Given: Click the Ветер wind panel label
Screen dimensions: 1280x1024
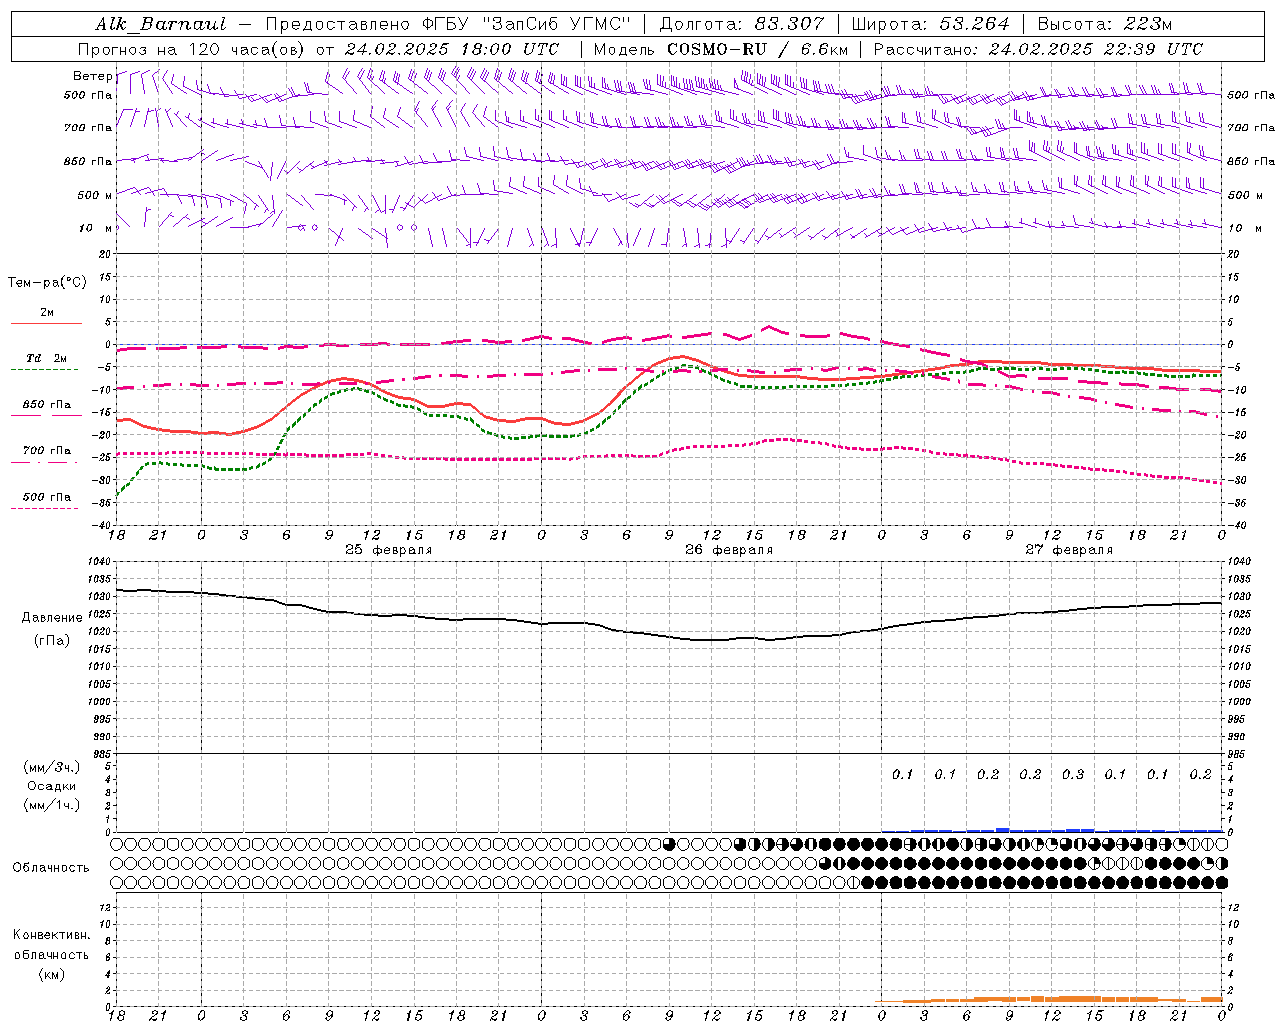Looking at the screenshot, I should 92,76.
